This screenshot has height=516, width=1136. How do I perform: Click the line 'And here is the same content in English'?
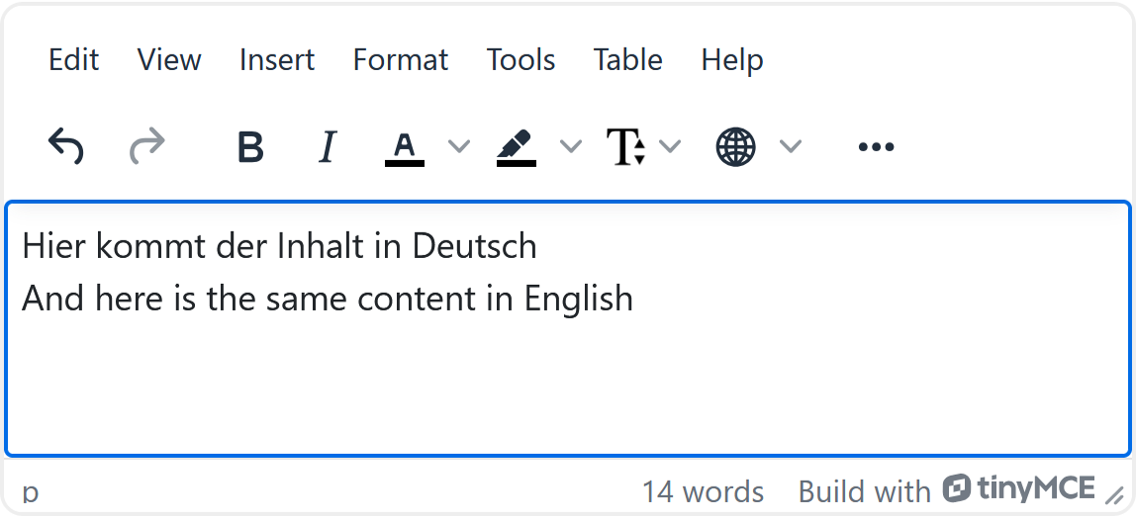point(327,299)
